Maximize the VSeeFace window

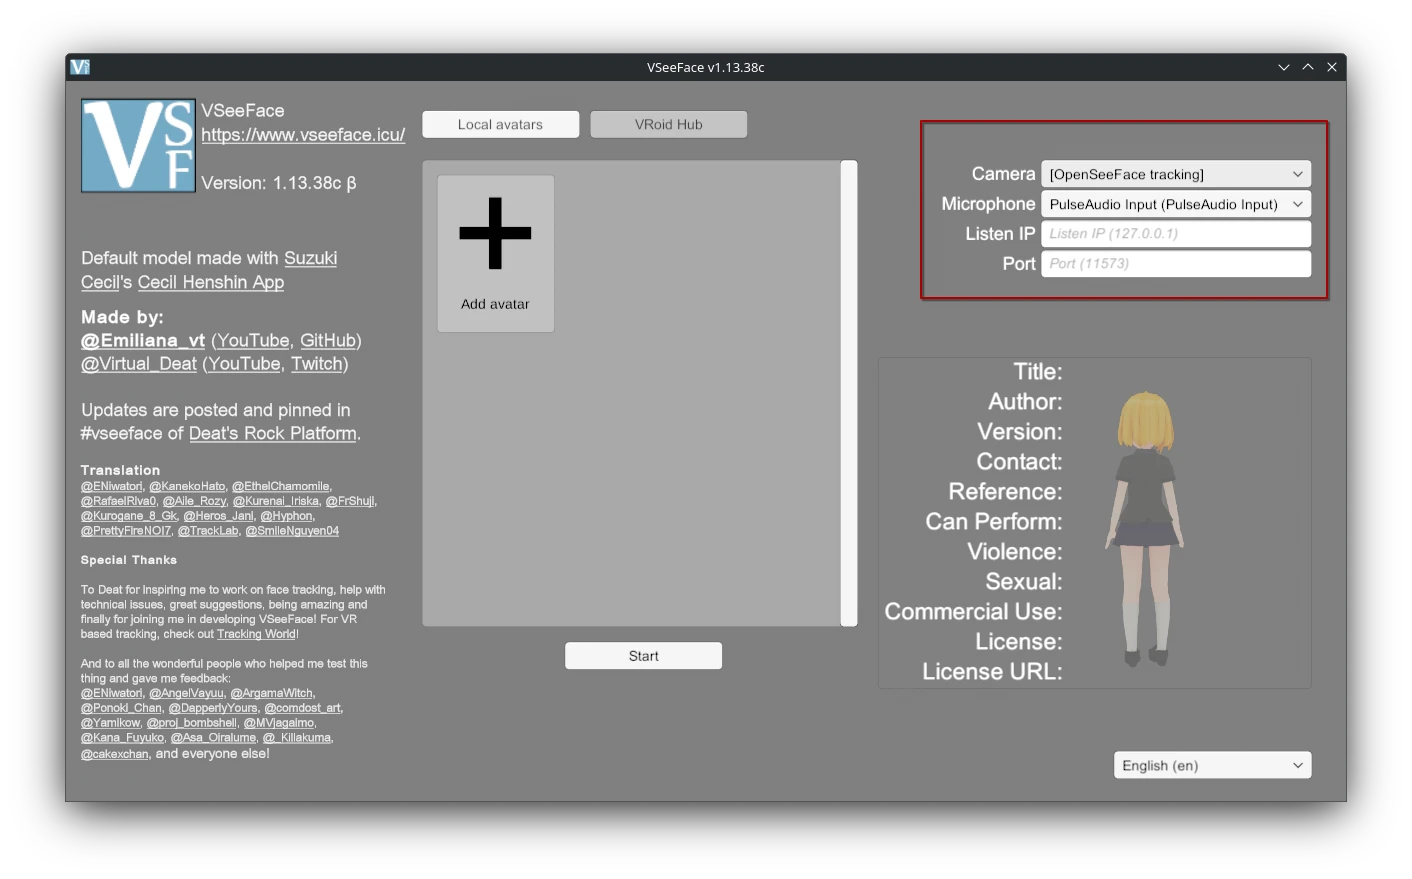coord(1308,67)
